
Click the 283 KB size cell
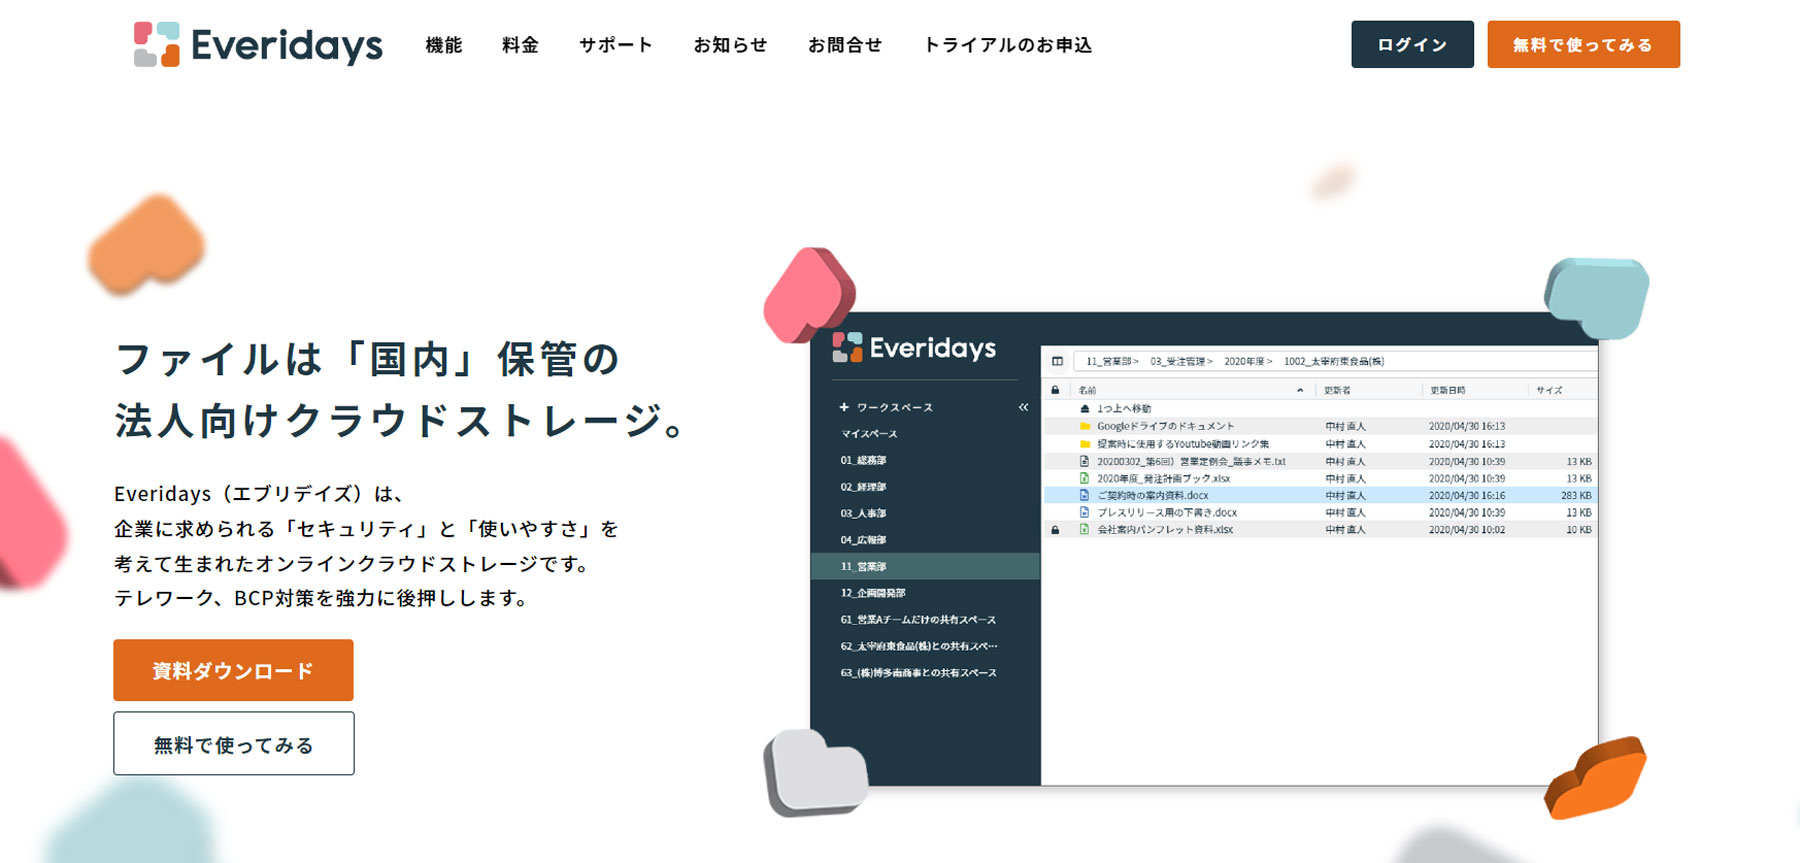[1576, 496]
